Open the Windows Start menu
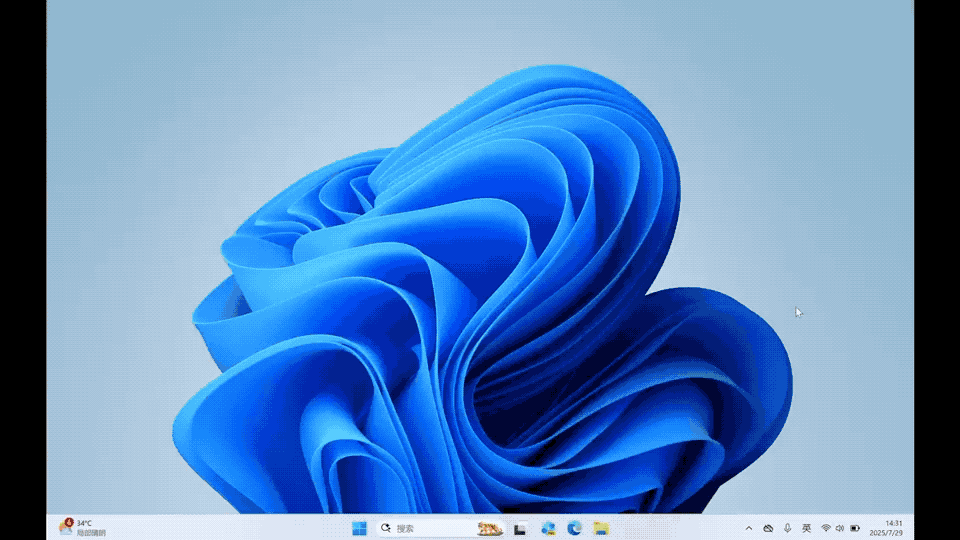This screenshot has height=540, width=960. pyautogui.click(x=359, y=528)
